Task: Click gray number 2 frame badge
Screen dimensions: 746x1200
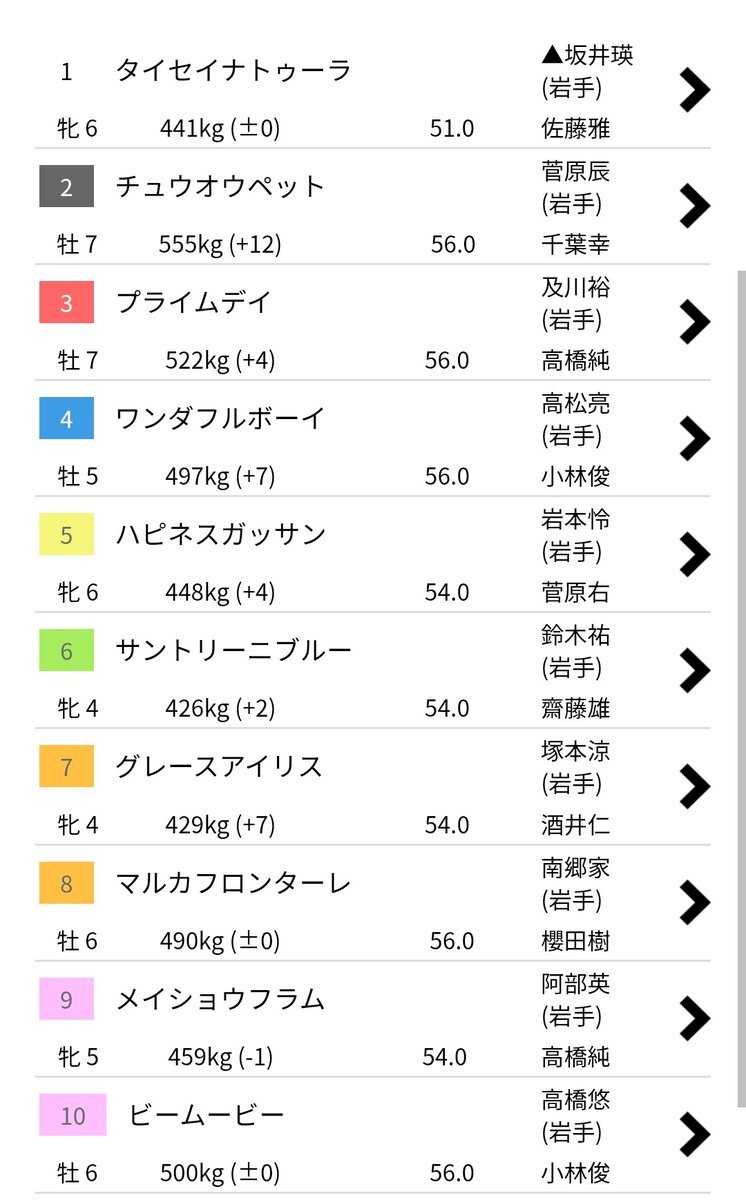Action: click(66, 186)
